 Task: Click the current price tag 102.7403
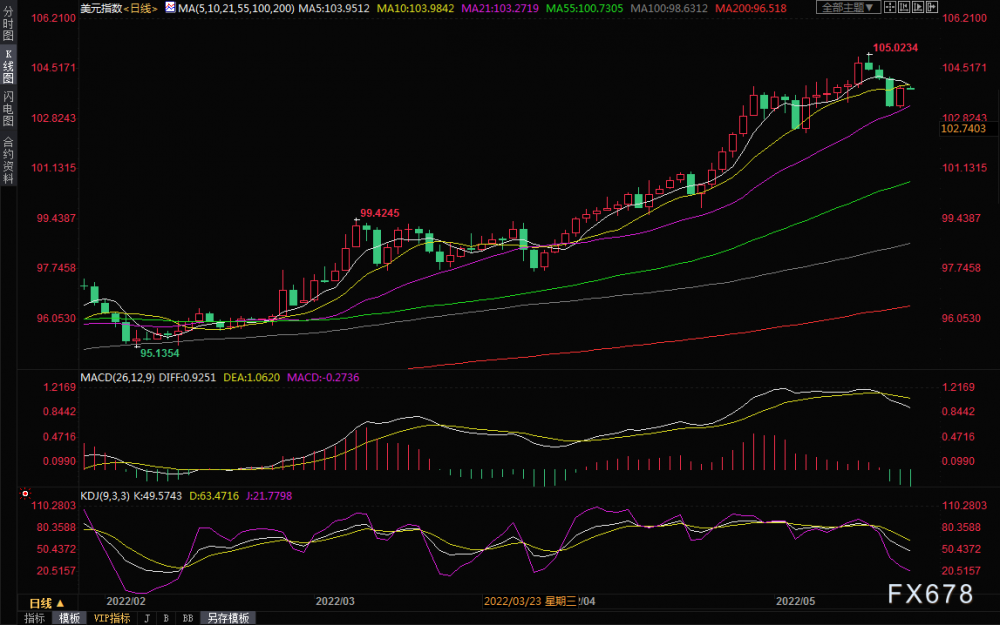pos(964,129)
